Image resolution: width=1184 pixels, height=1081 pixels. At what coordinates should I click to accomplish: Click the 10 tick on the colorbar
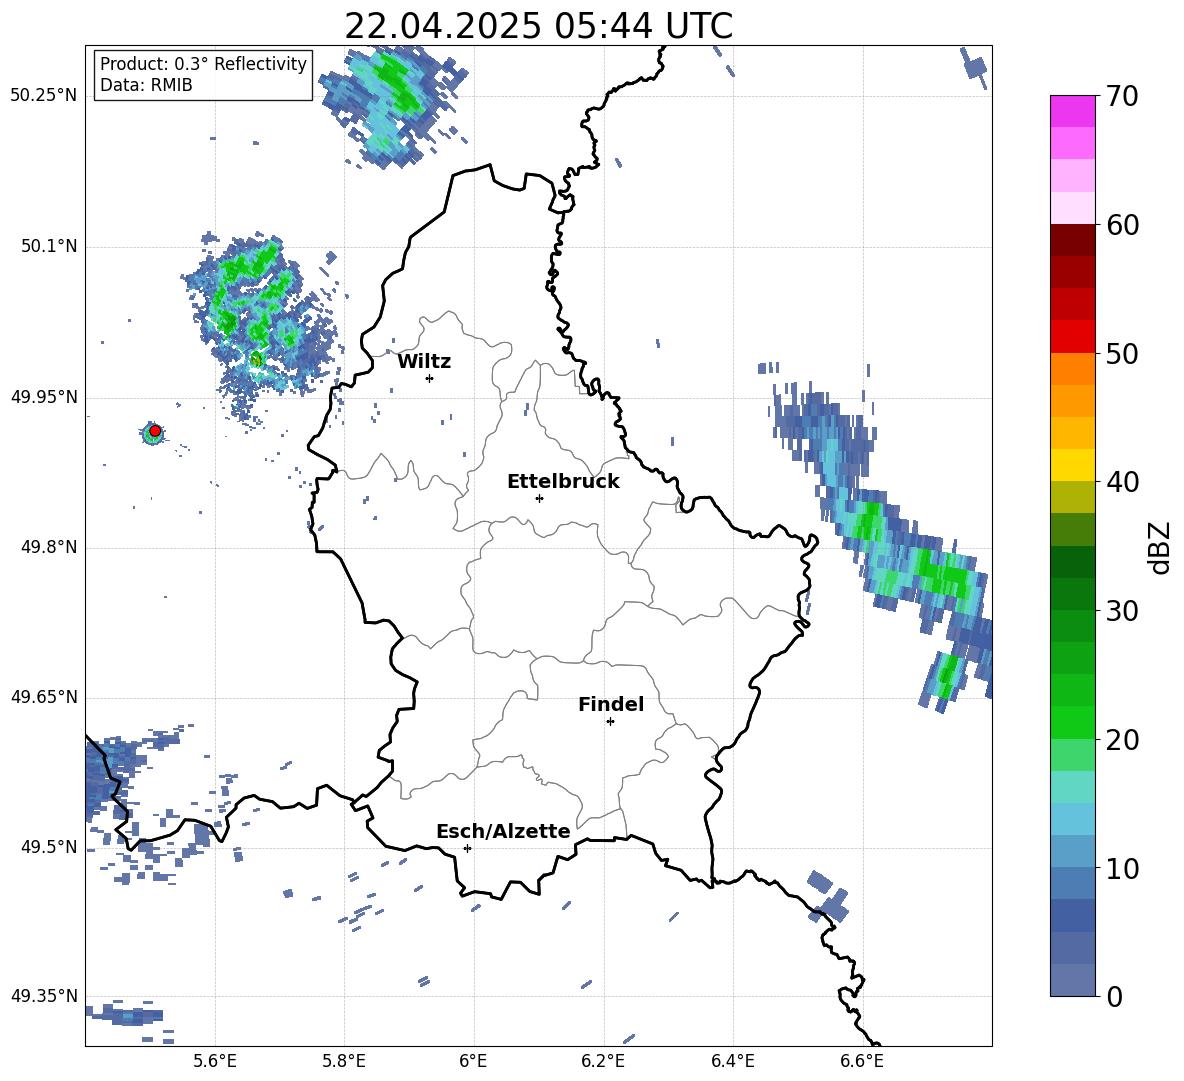pos(1122,868)
